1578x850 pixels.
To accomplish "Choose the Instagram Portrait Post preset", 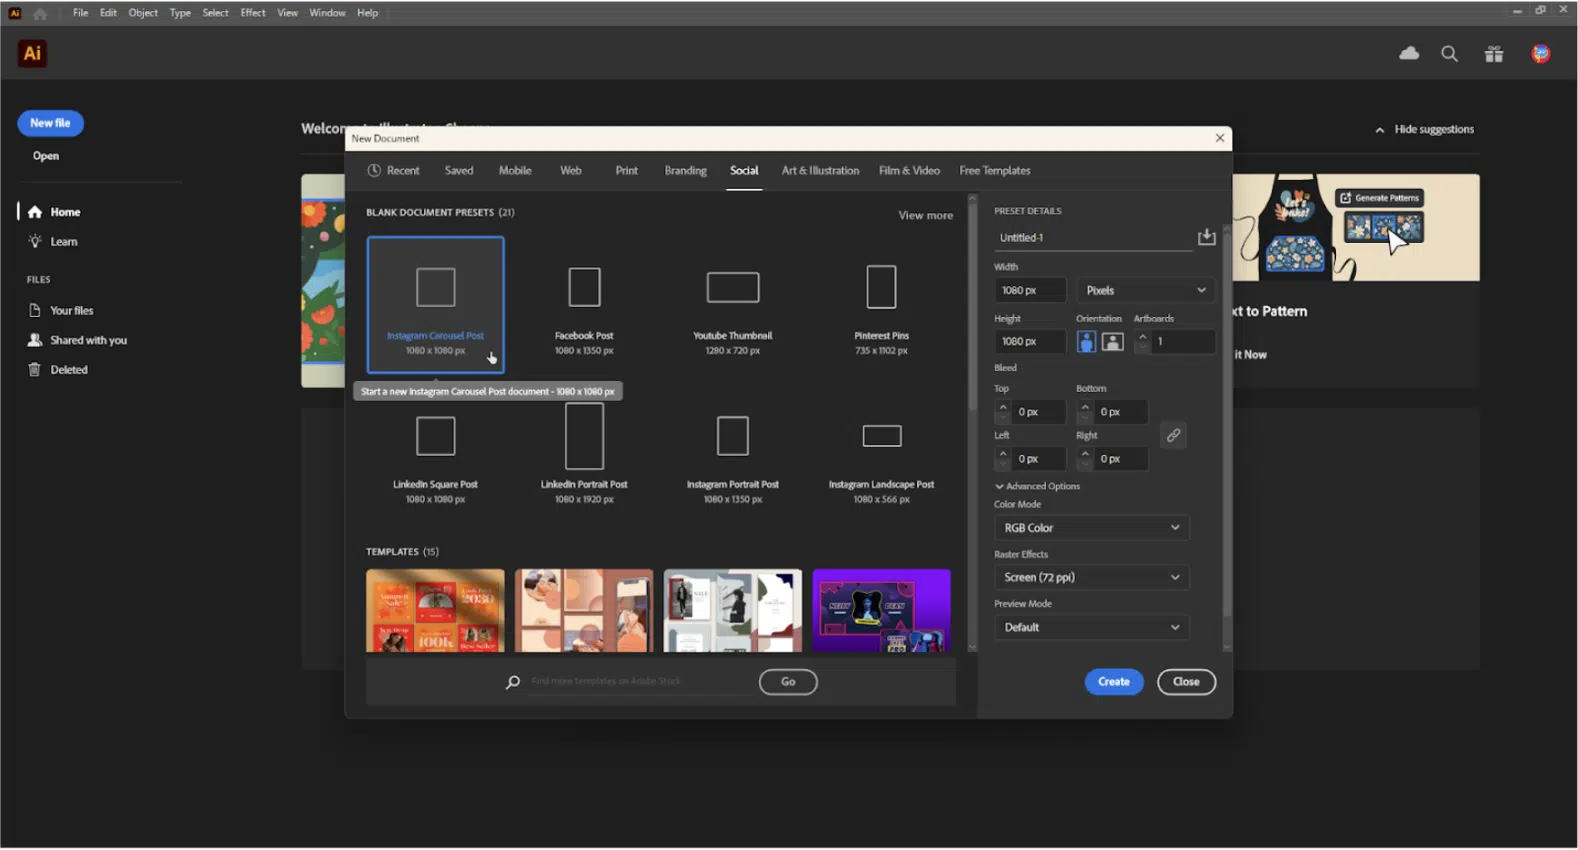I will coord(733,455).
